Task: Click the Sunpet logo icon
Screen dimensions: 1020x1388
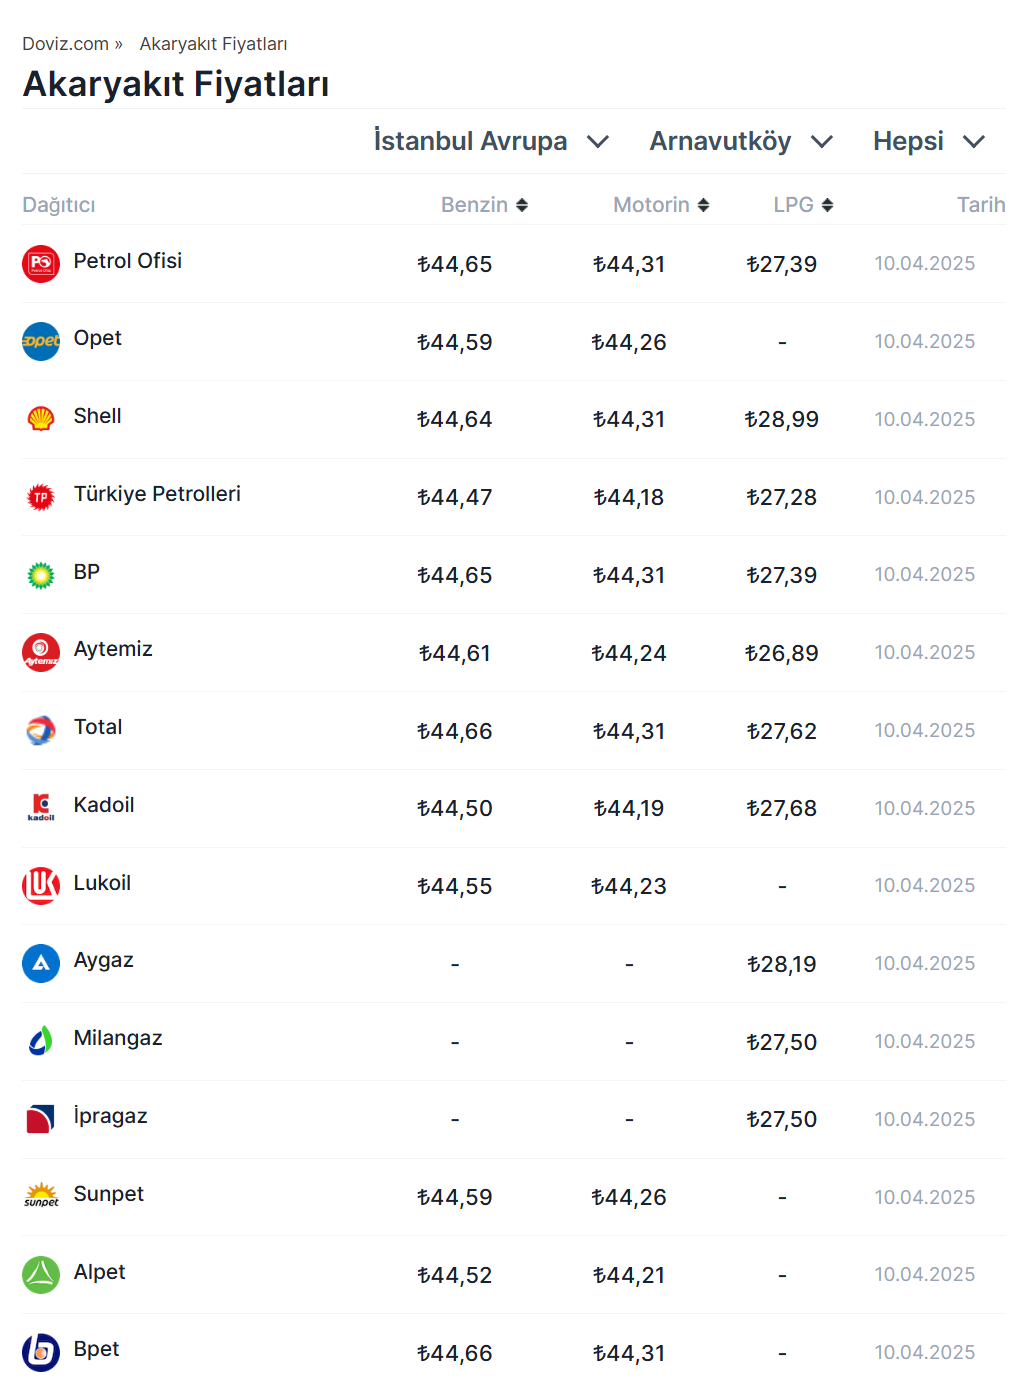Action: pos(41,1196)
